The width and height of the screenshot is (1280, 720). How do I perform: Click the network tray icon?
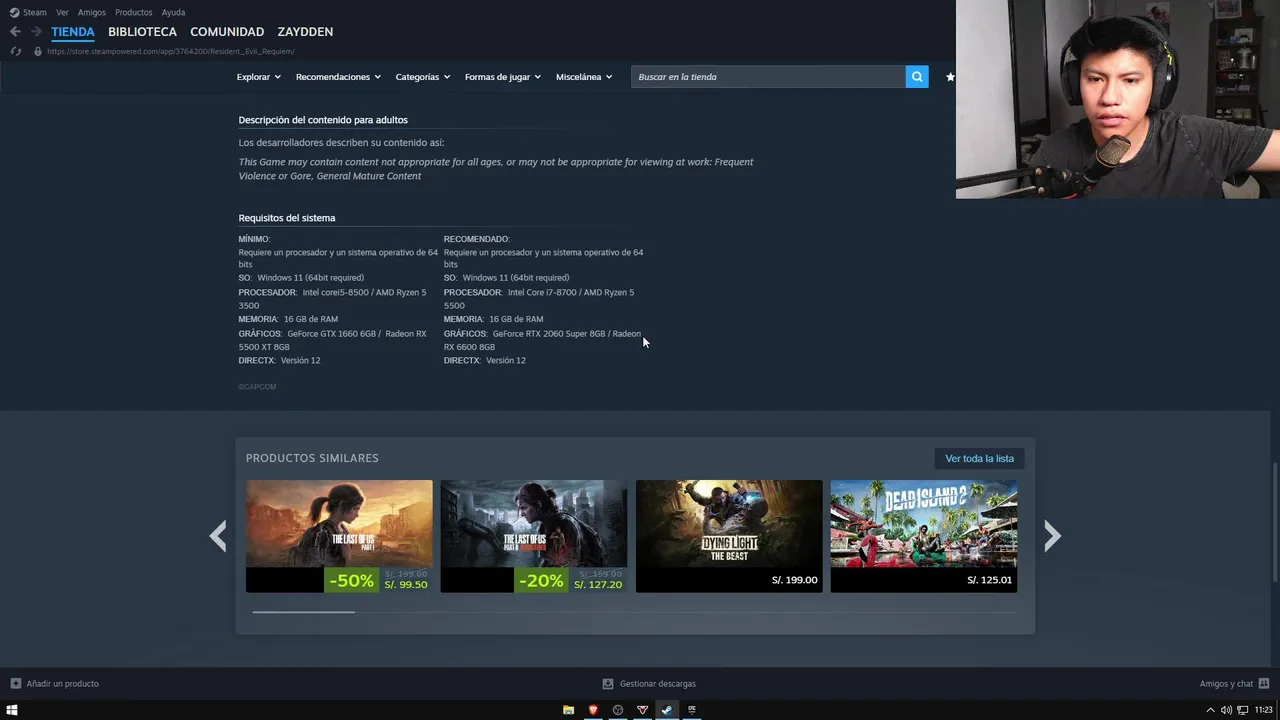1244,710
